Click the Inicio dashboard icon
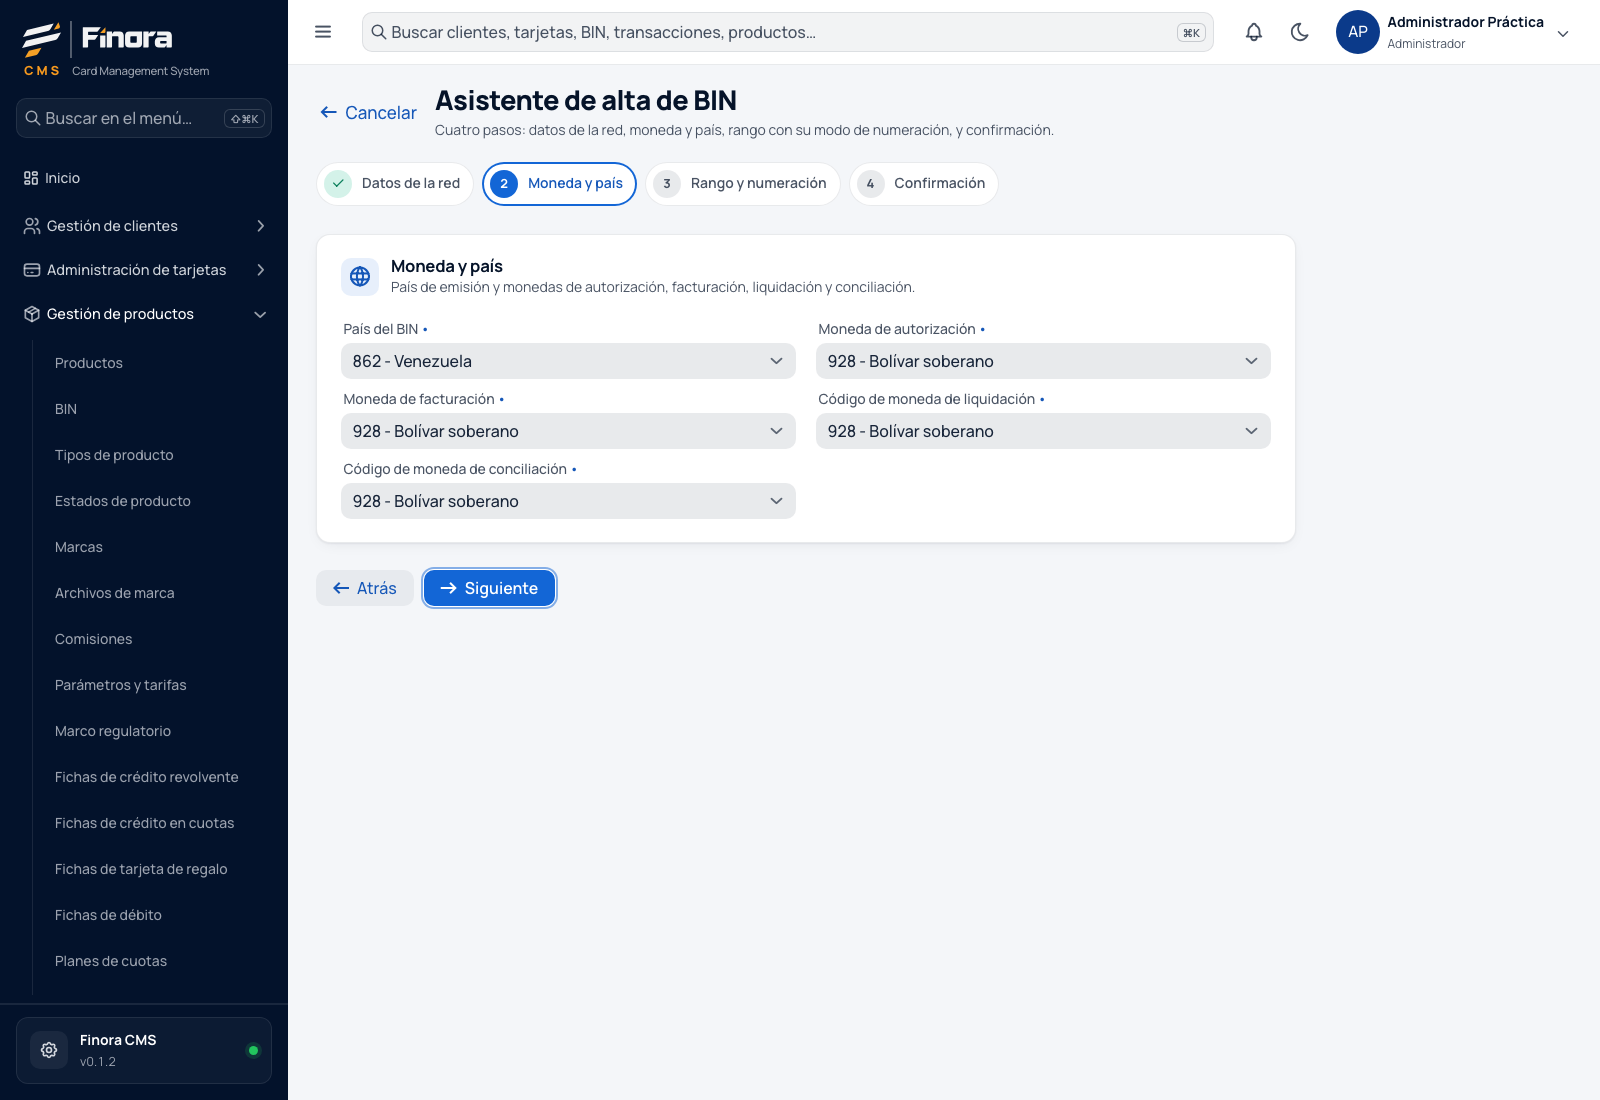 [31, 178]
